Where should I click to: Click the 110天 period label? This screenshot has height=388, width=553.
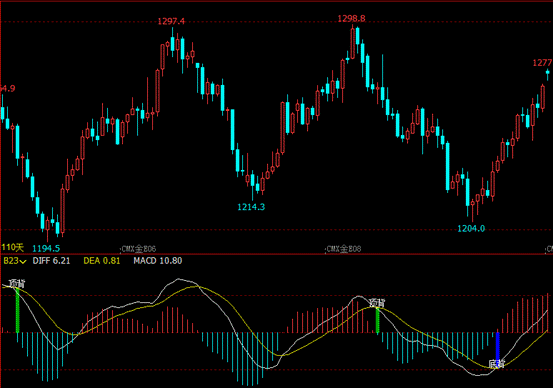[x=13, y=248]
